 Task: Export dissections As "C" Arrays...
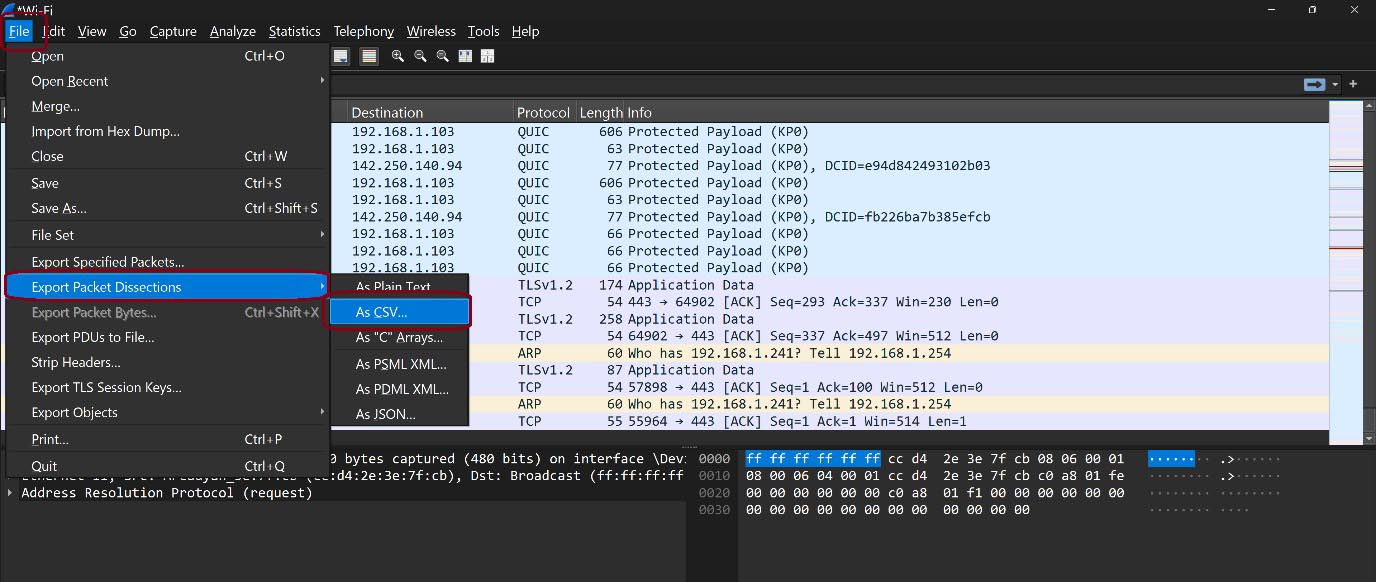[x=400, y=337]
